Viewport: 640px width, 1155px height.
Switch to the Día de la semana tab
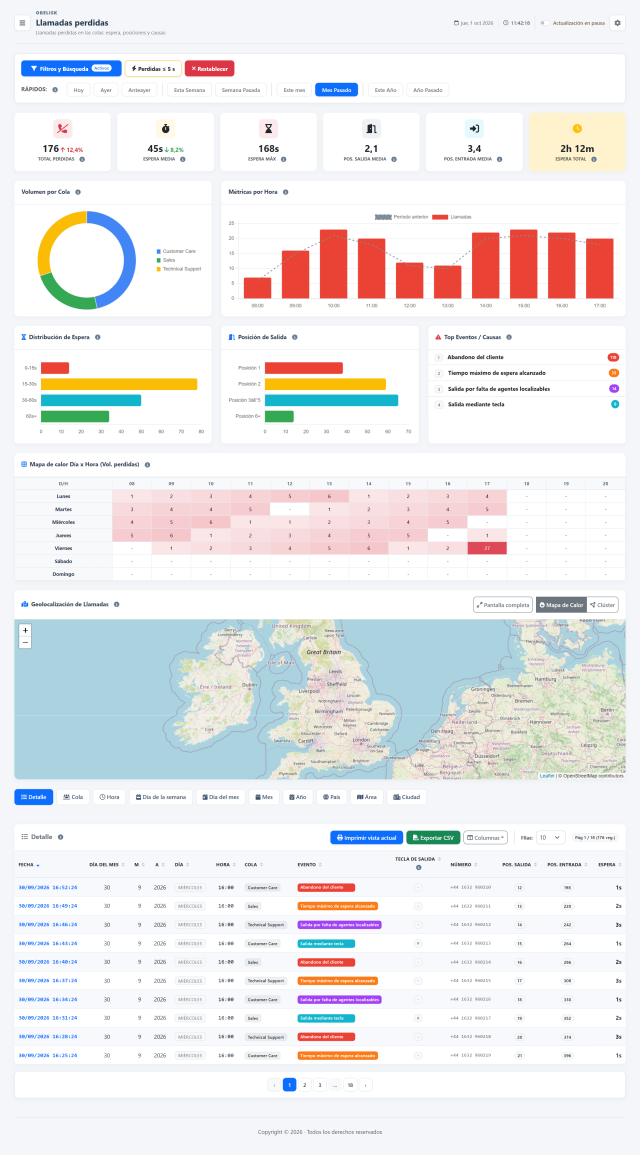click(161, 797)
